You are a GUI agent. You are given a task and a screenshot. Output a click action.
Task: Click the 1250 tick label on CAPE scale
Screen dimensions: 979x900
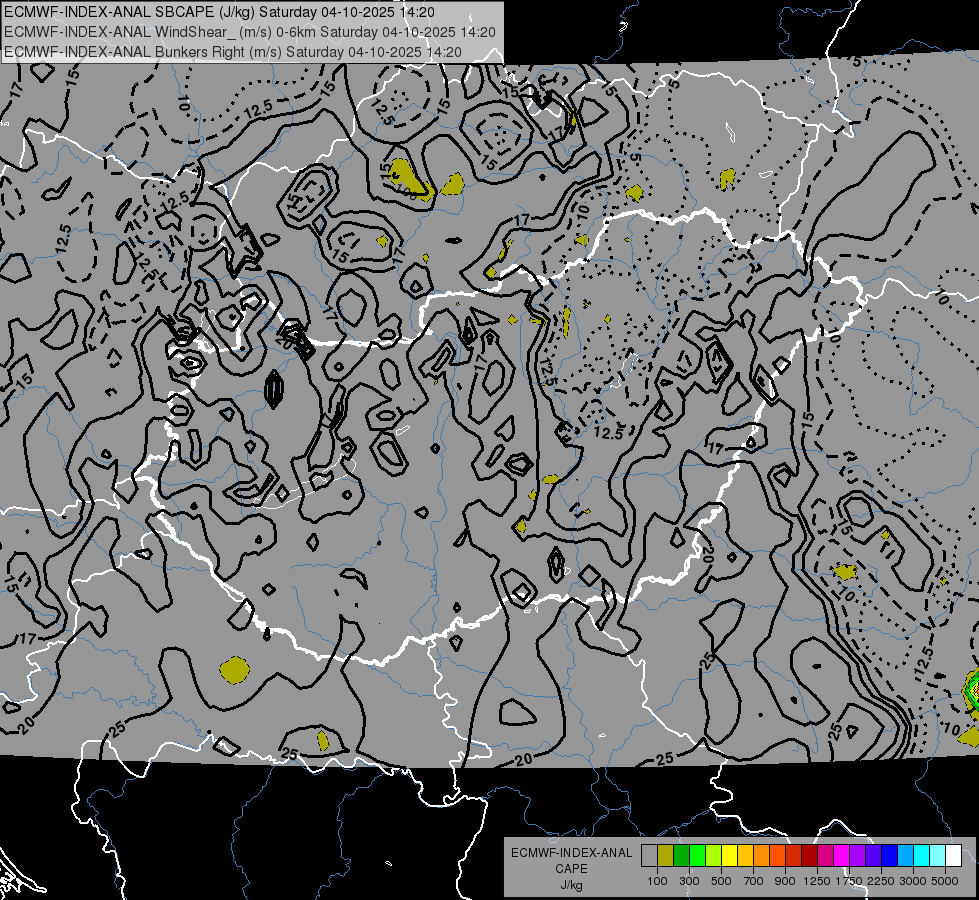tap(817, 881)
